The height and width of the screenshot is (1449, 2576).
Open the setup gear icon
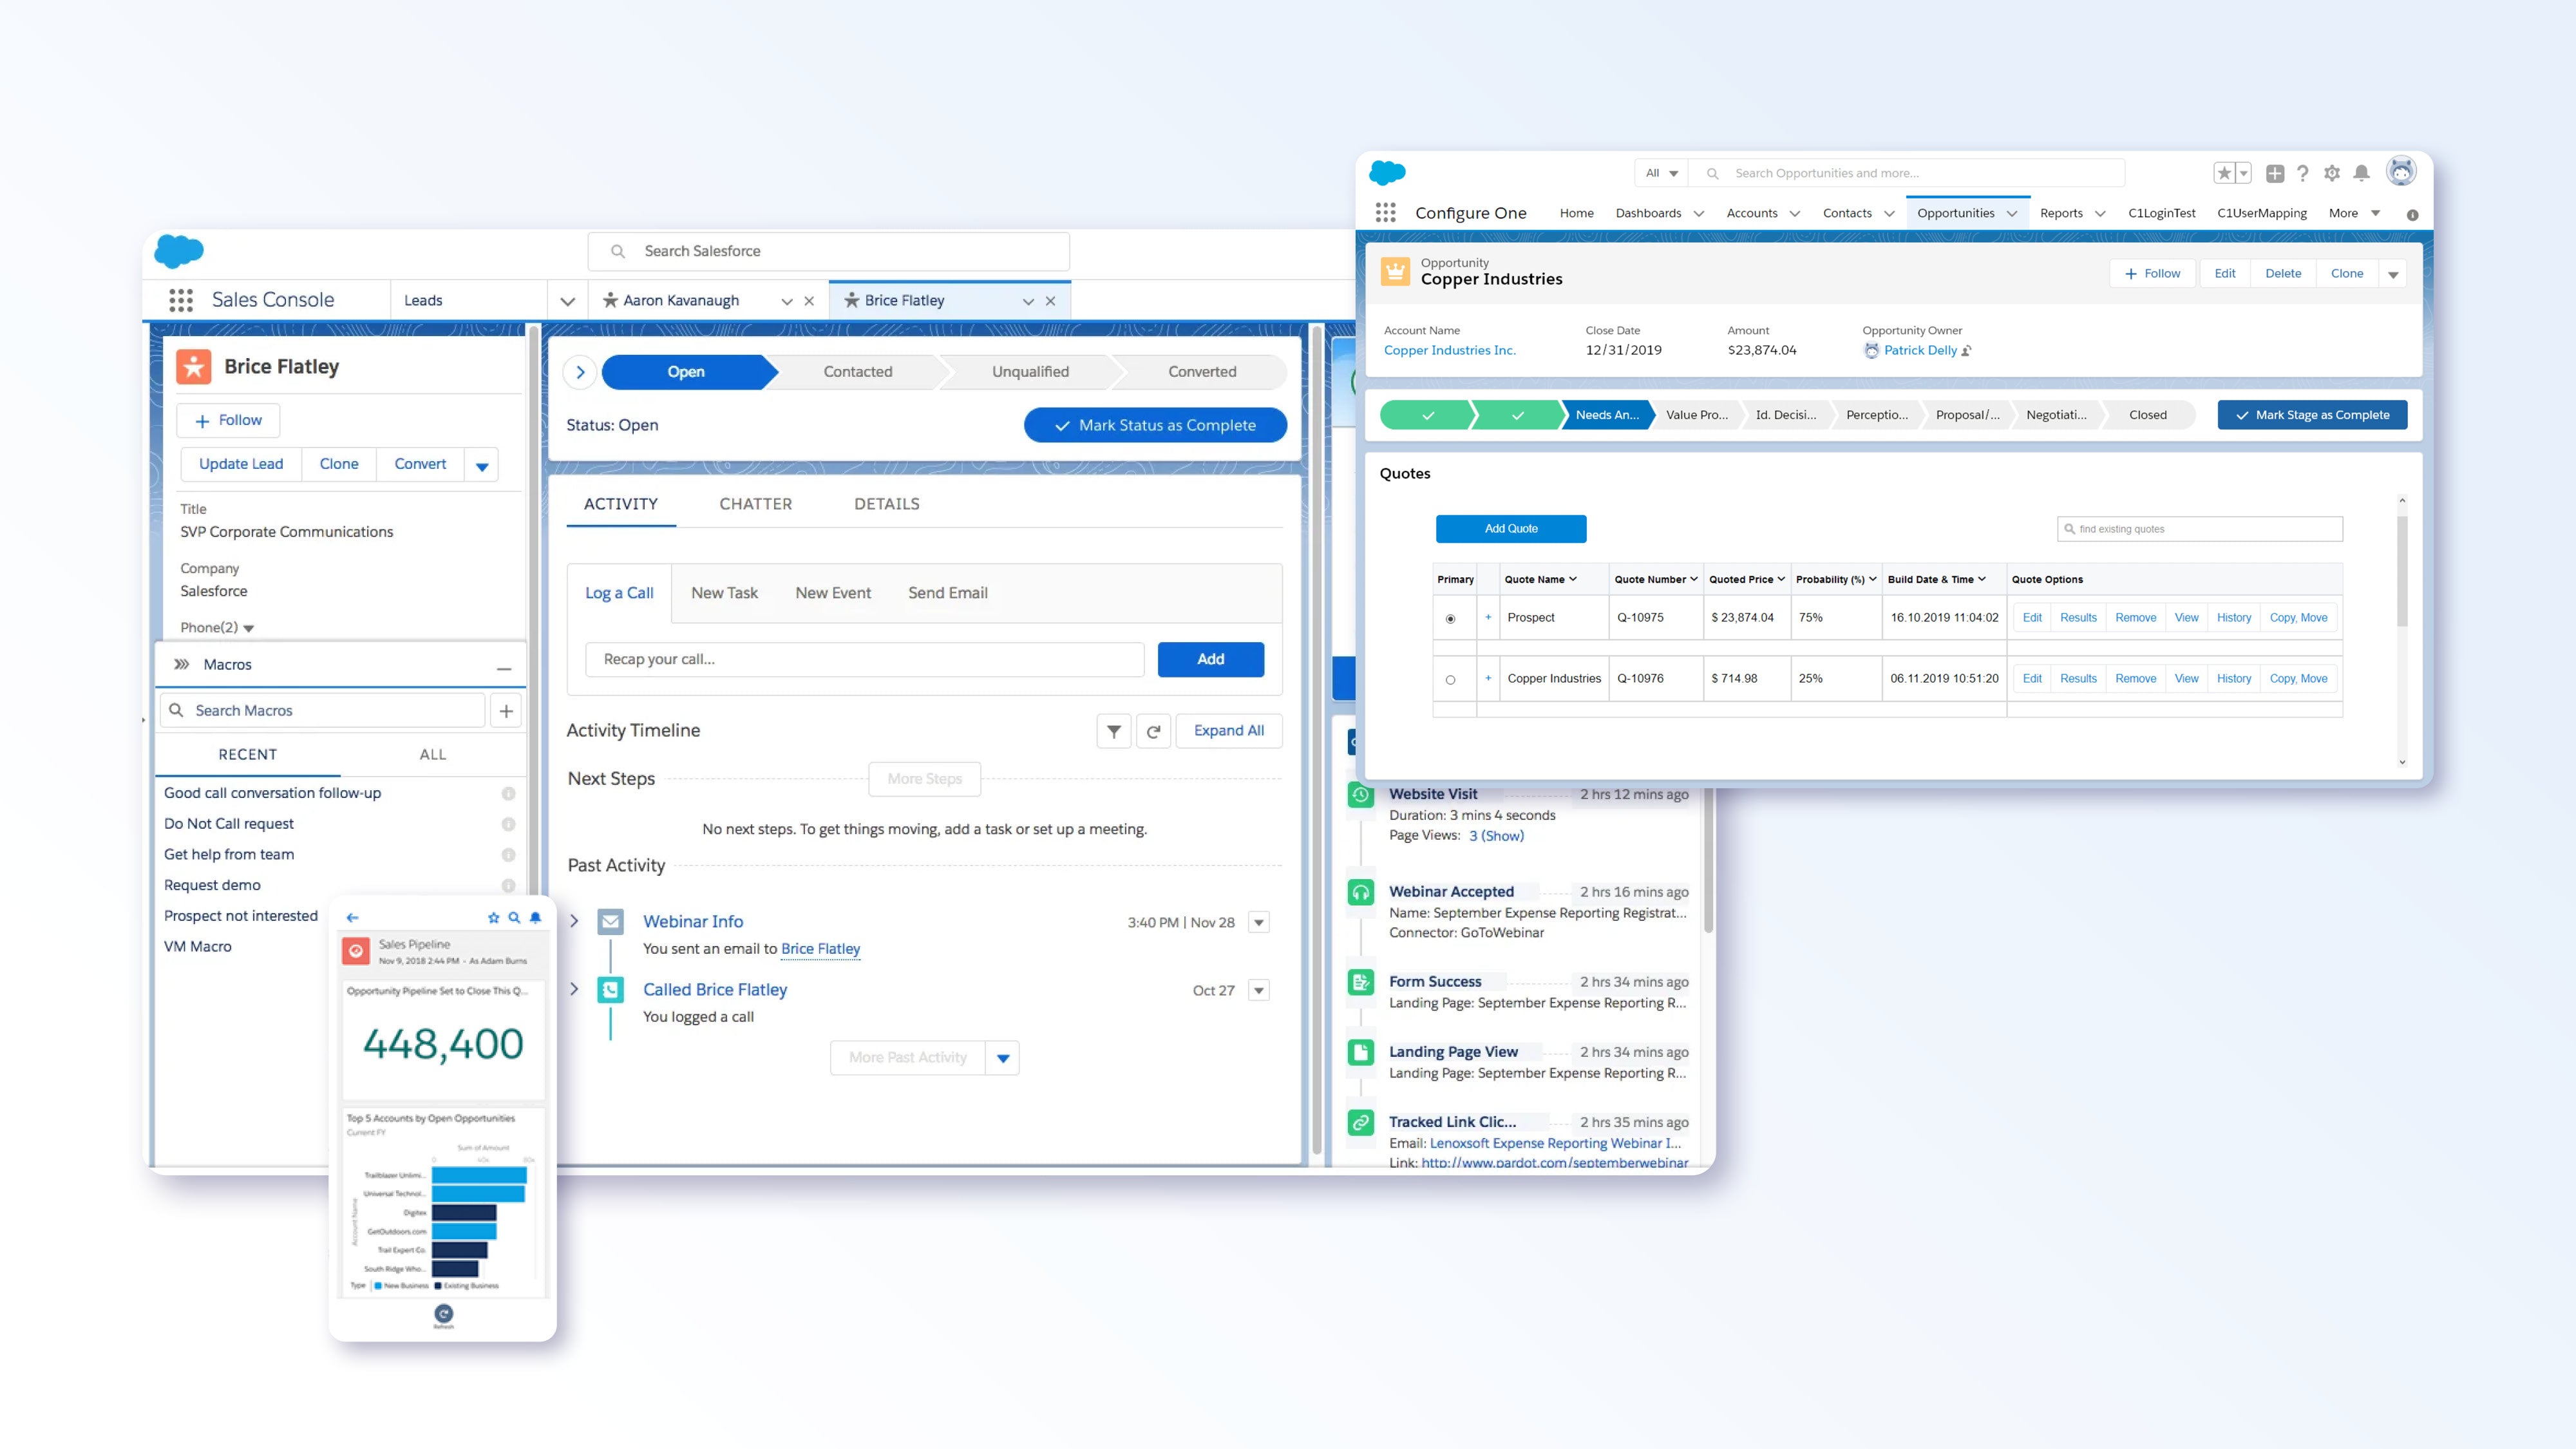click(2332, 173)
